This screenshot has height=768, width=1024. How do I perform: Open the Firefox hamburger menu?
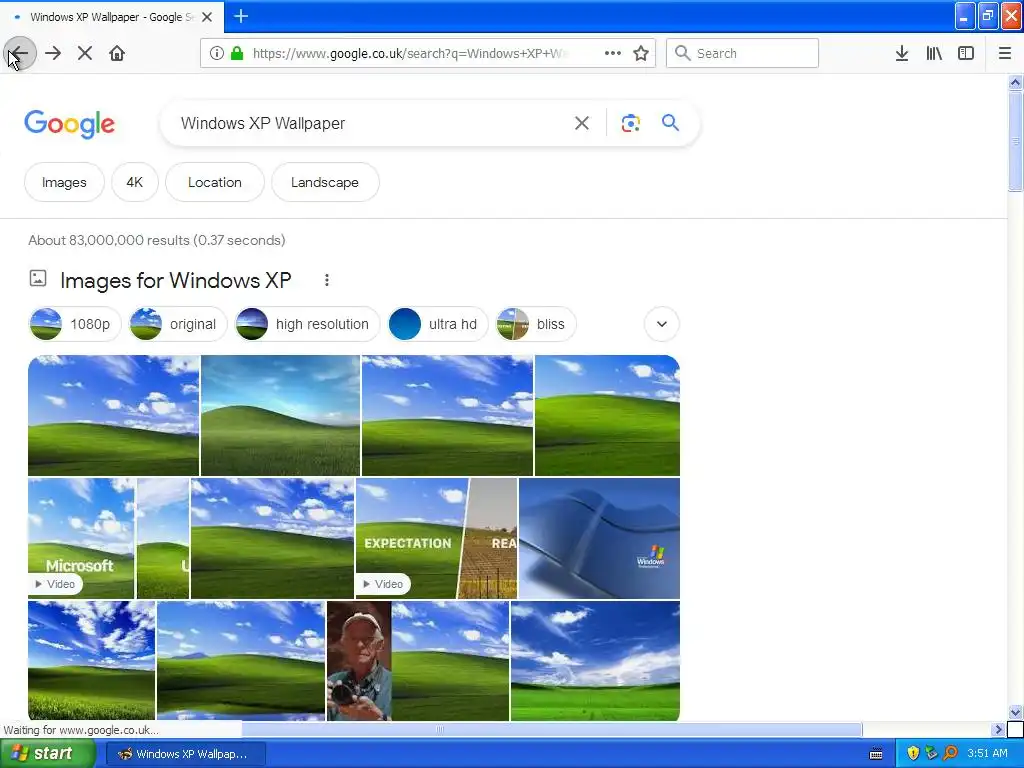click(x=1004, y=54)
